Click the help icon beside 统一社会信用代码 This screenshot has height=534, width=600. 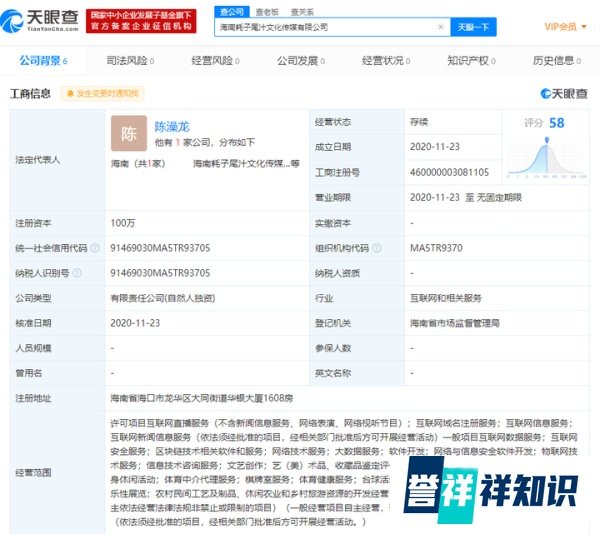[x=95, y=248]
